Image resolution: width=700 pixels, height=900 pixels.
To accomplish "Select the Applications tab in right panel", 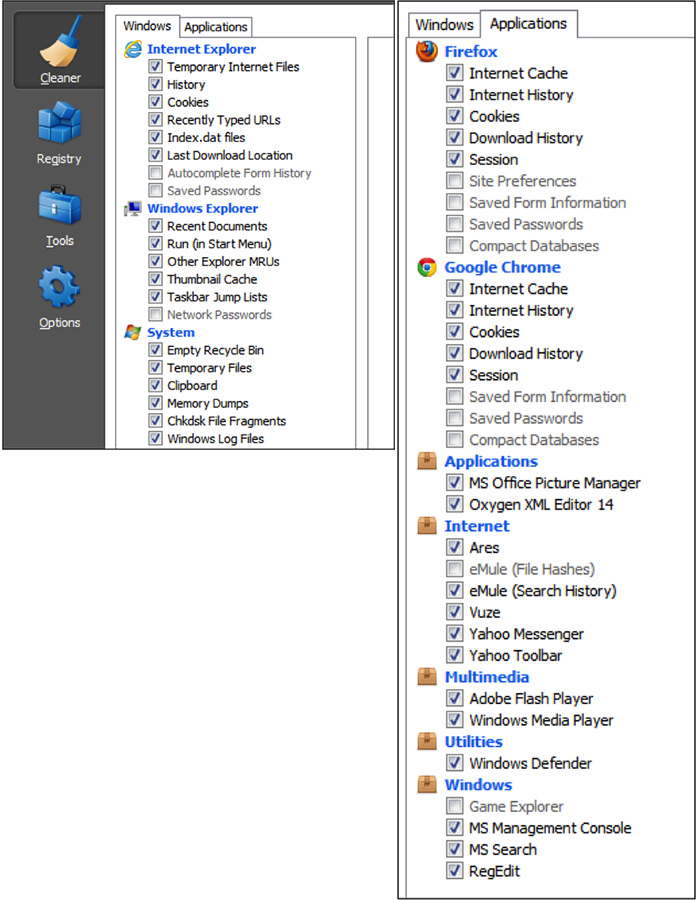I will (x=528, y=24).
